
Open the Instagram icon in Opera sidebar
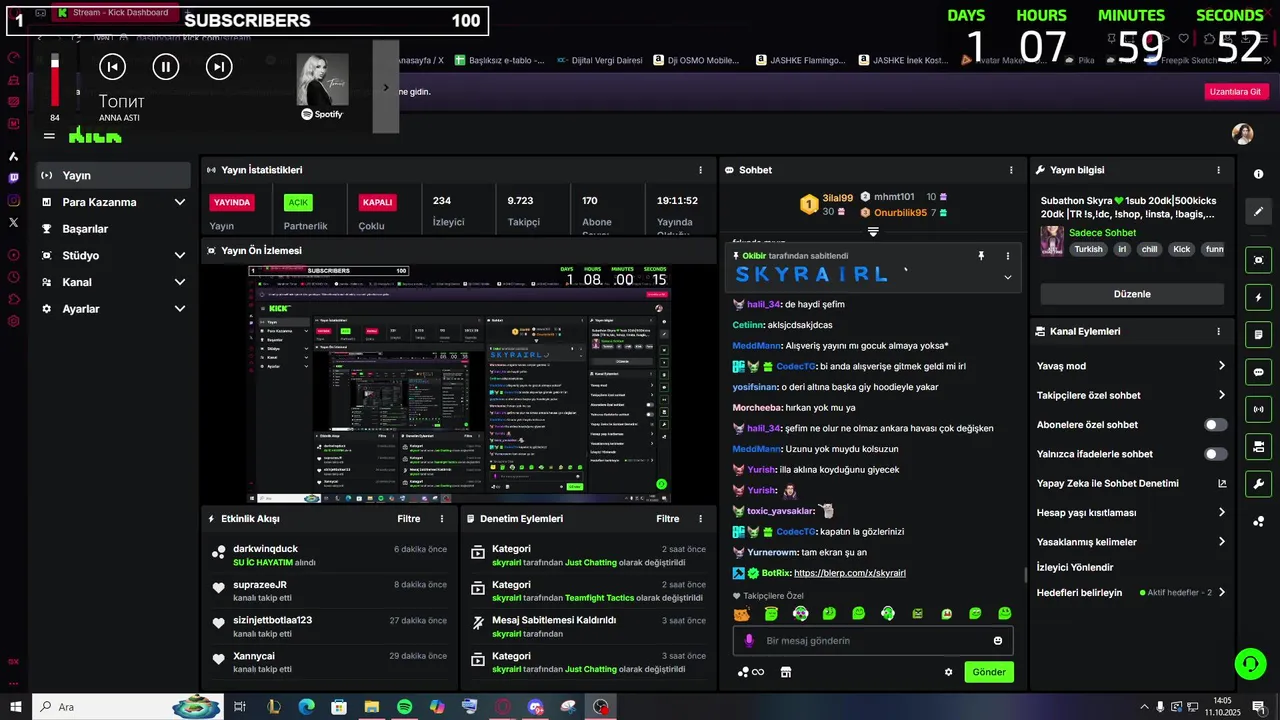pyautogui.click(x=13, y=200)
